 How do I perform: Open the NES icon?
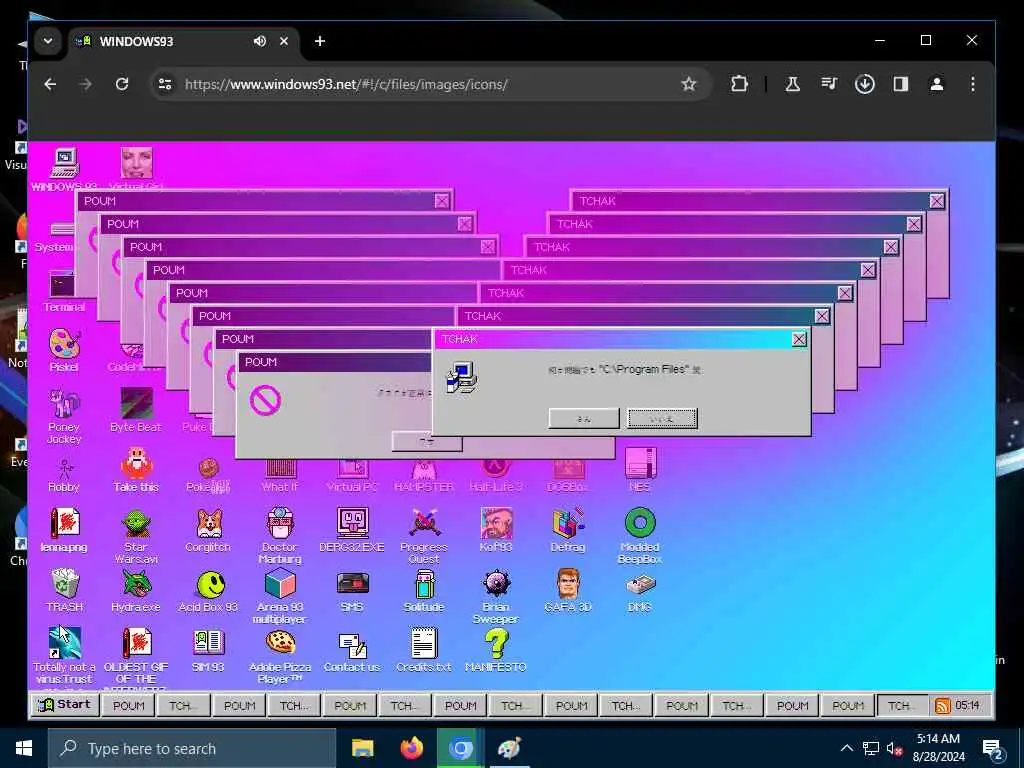point(640,470)
